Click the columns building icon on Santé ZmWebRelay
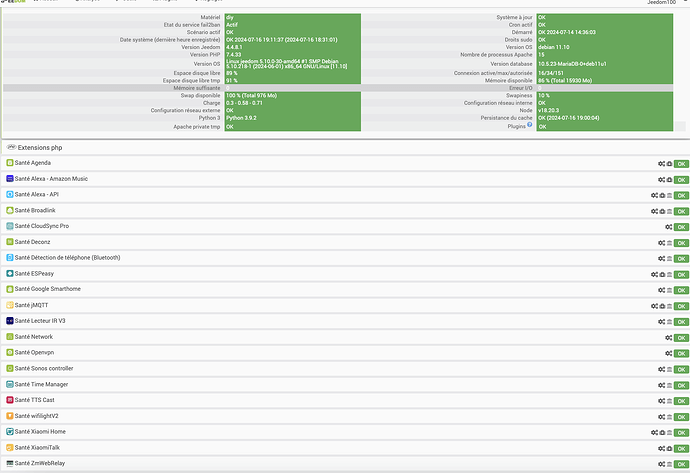Screen dimensions: 690x473 click(669, 464)
